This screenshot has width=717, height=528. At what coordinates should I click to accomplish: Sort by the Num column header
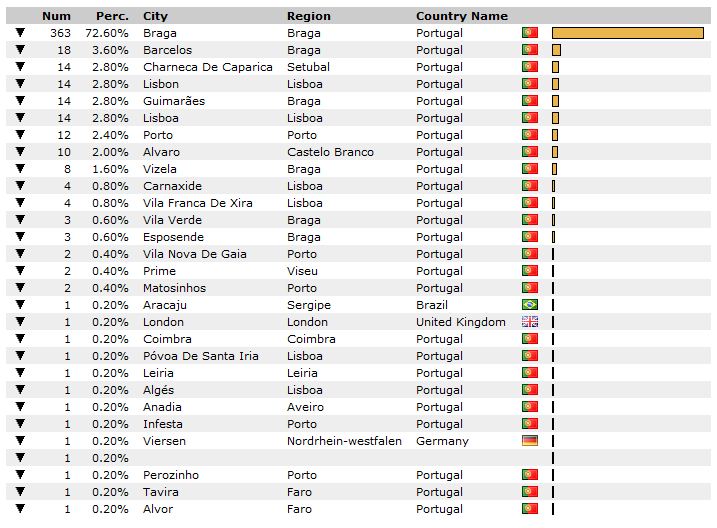(56, 16)
